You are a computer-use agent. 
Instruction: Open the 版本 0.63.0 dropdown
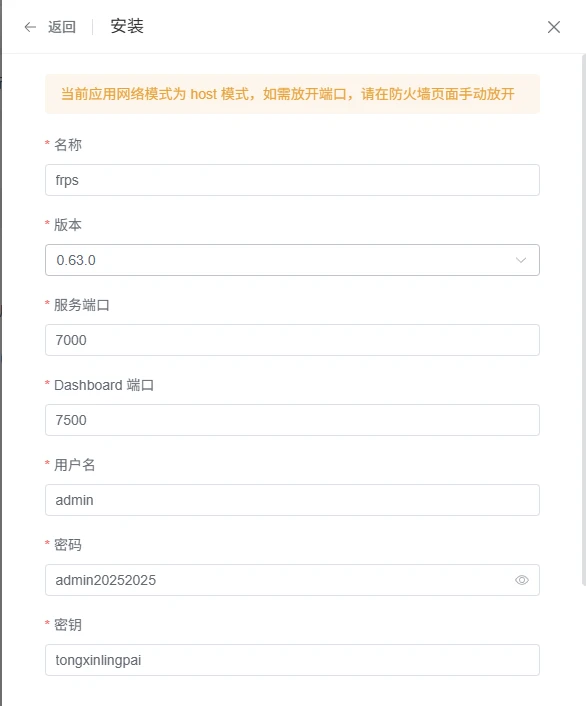tap(292, 260)
